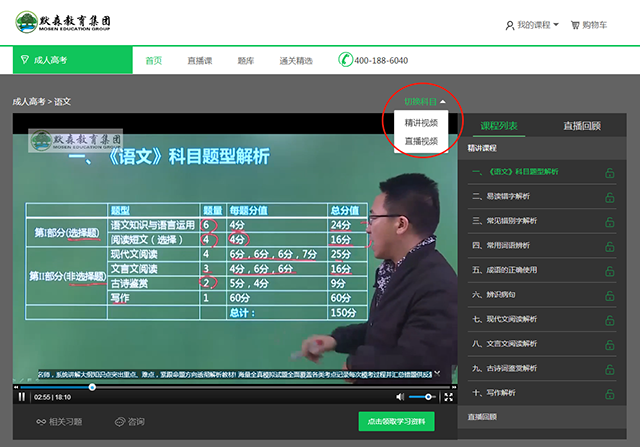Play lesson 五、成语的正确使用

point(542,270)
